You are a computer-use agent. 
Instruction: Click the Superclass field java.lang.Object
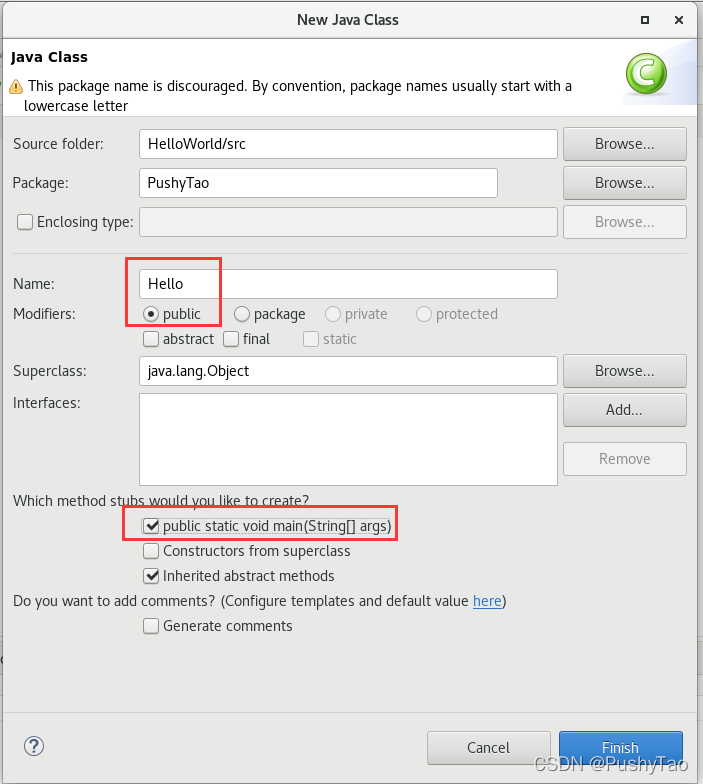pyautogui.click(x=348, y=371)
